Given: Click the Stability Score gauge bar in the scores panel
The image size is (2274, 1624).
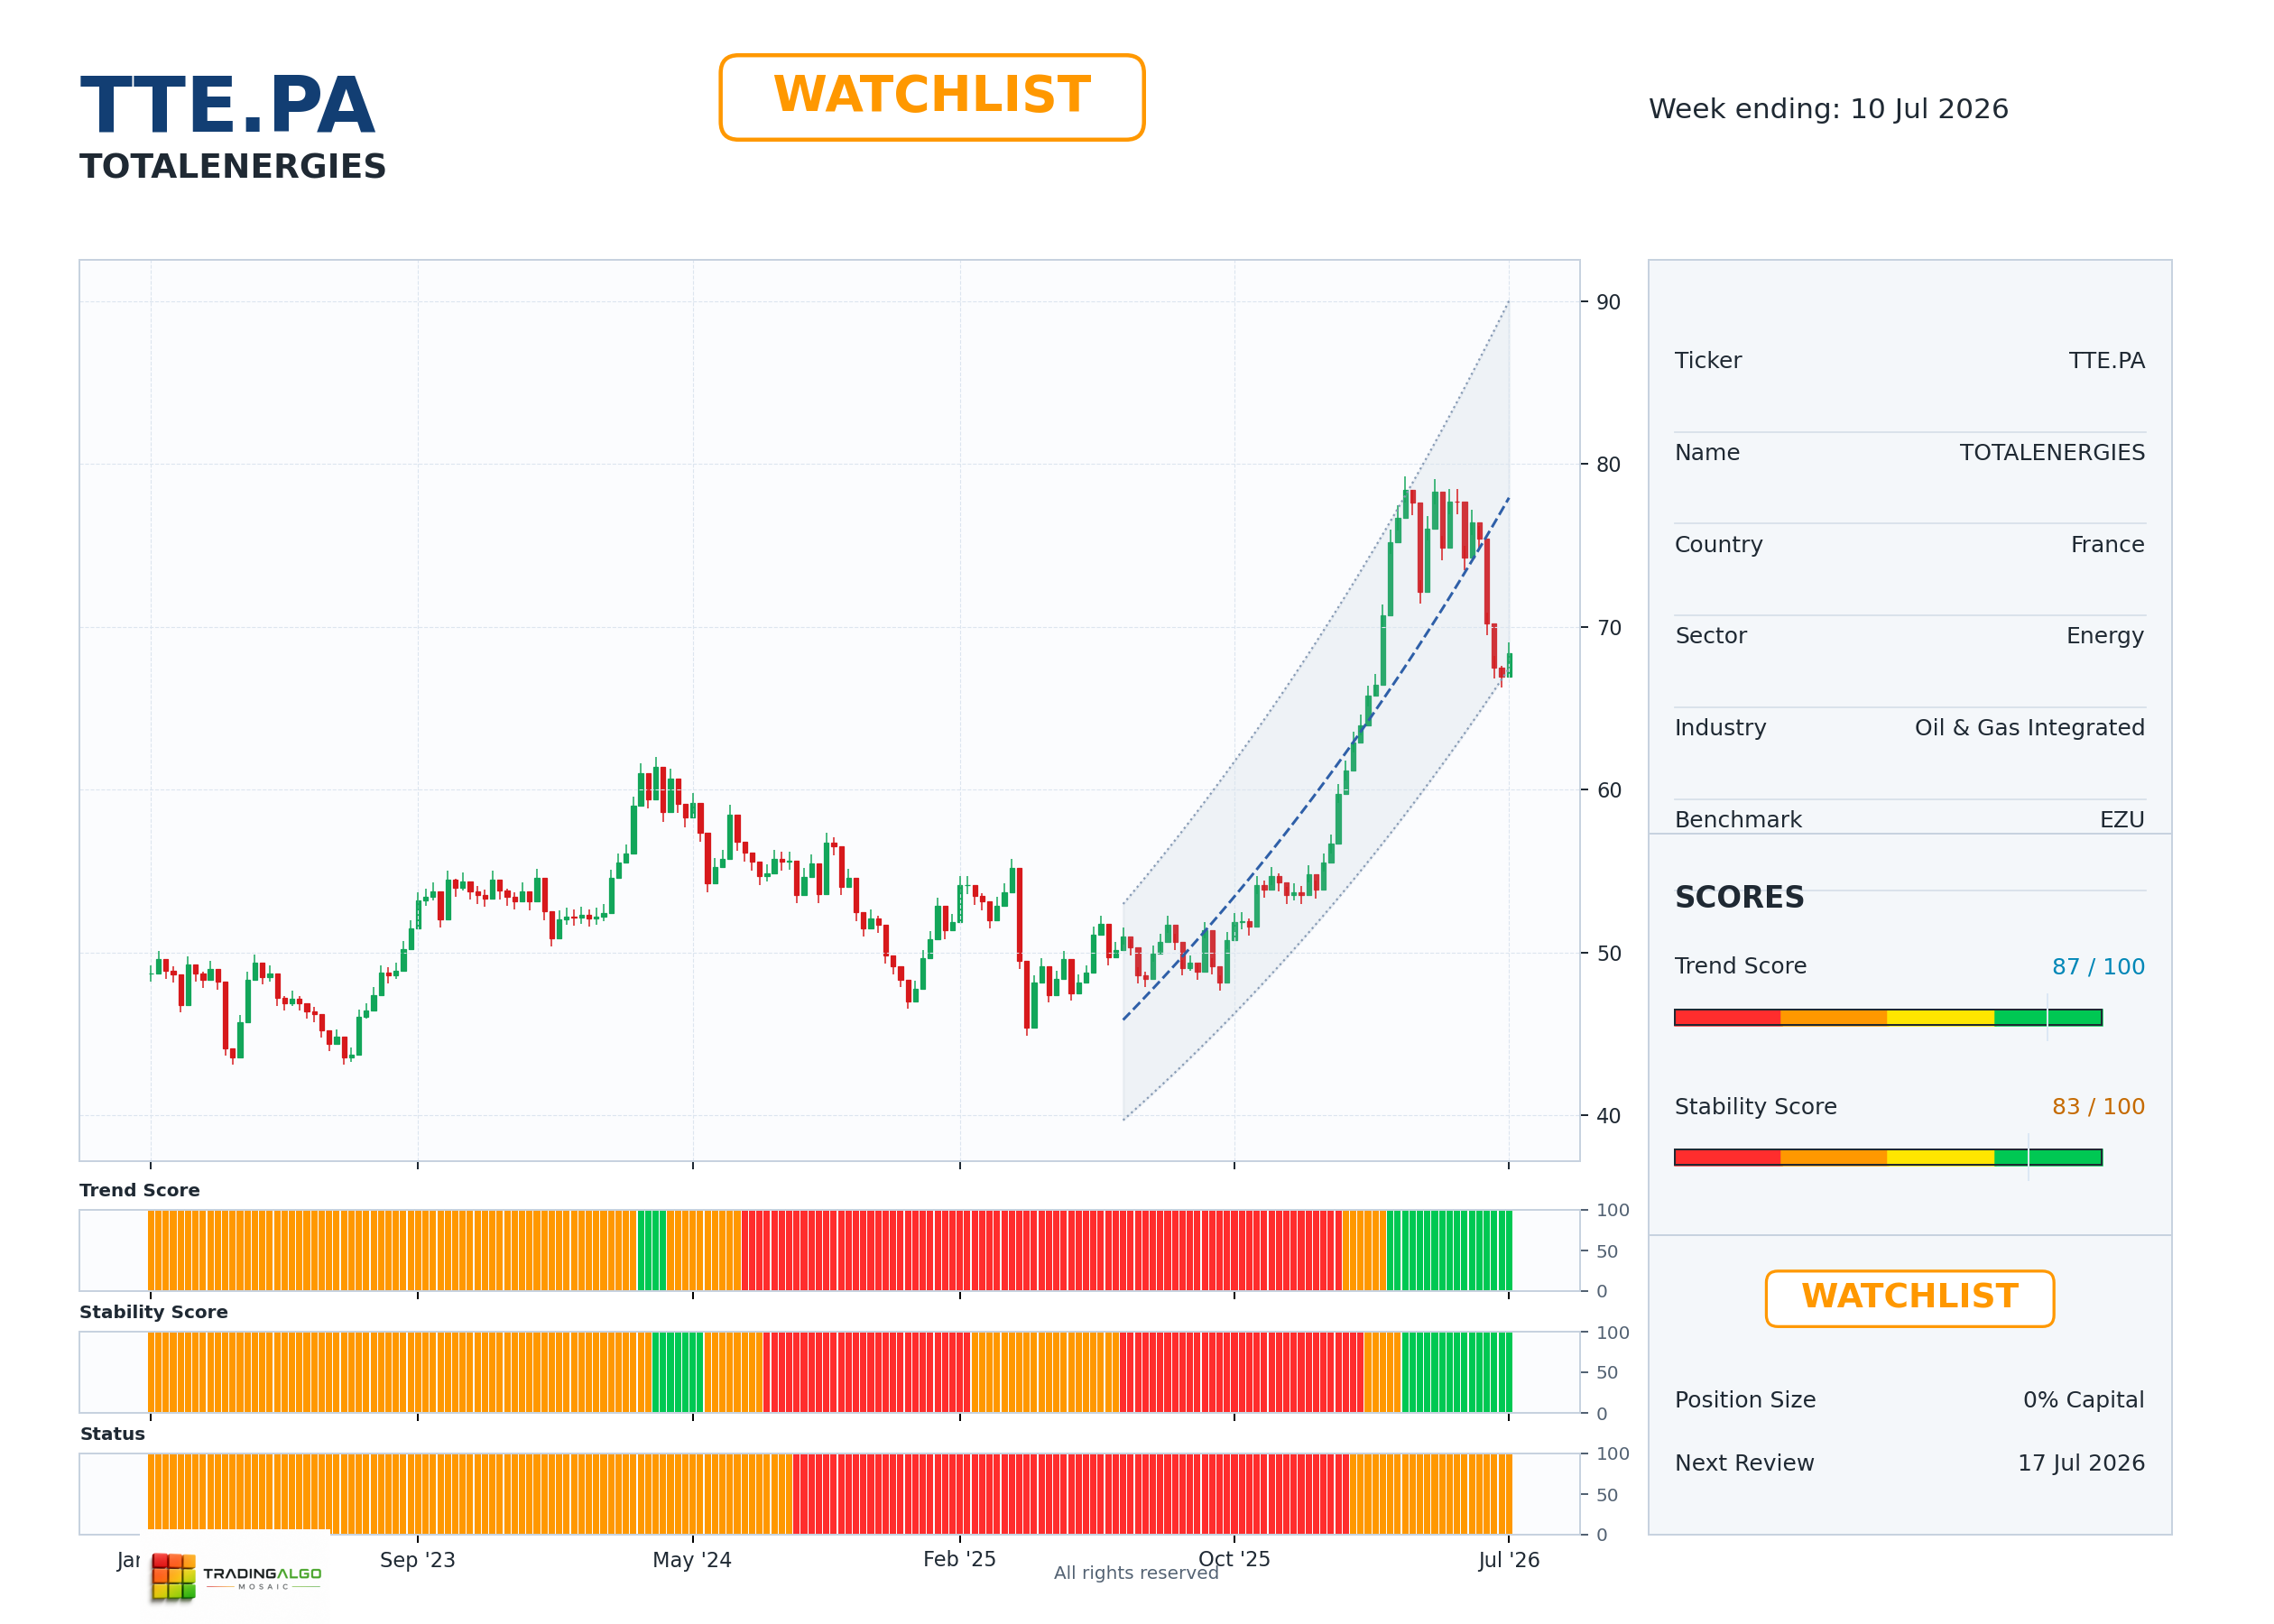Looking at the screenshot, I should (1888, 1157).
